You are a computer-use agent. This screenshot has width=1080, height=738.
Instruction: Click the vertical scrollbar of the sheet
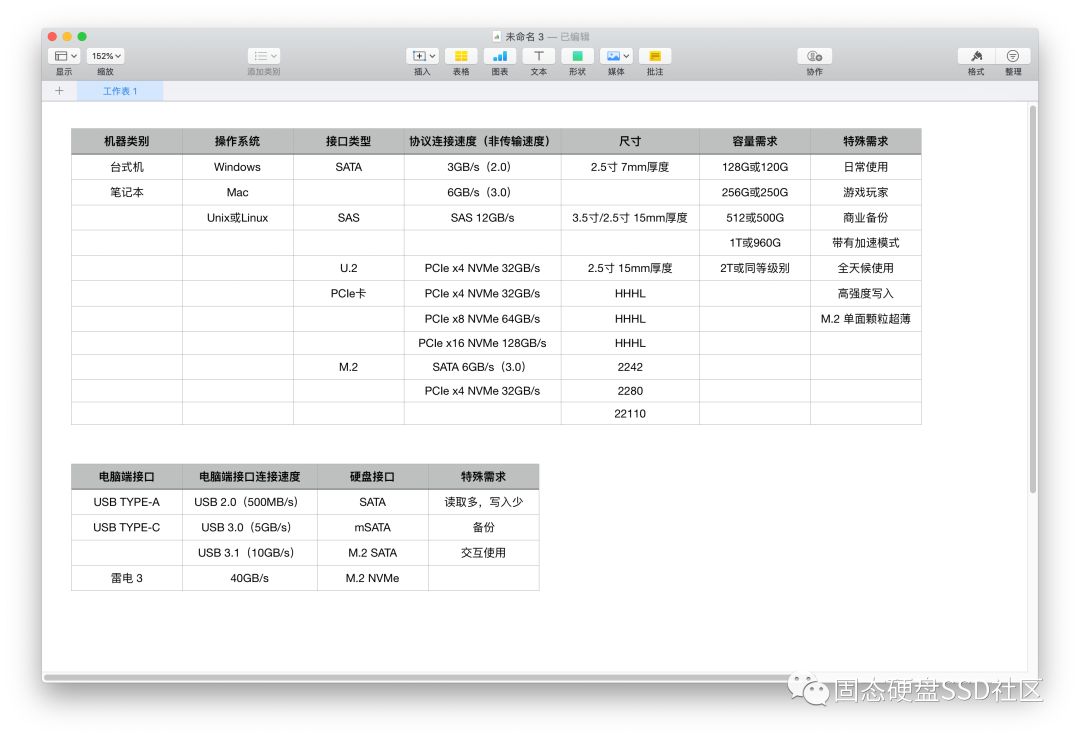1032,299
